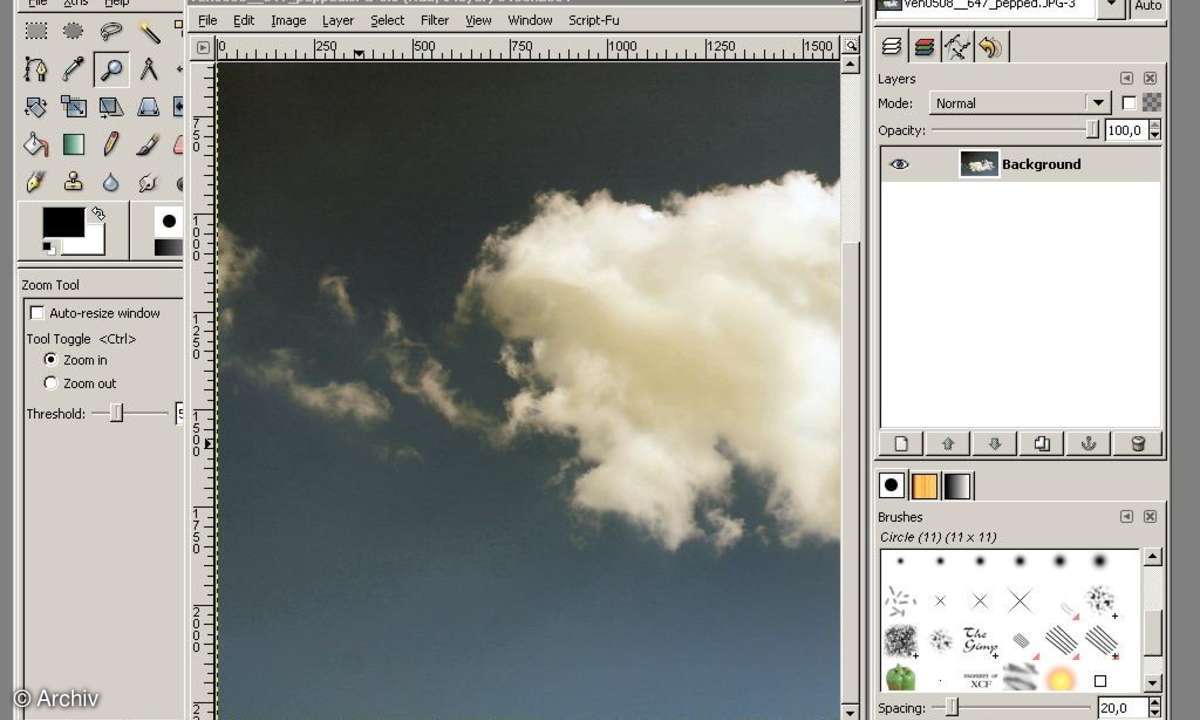Switch to the Channels tab
This screenshot has height=720, width=1200.
(925, 46)
